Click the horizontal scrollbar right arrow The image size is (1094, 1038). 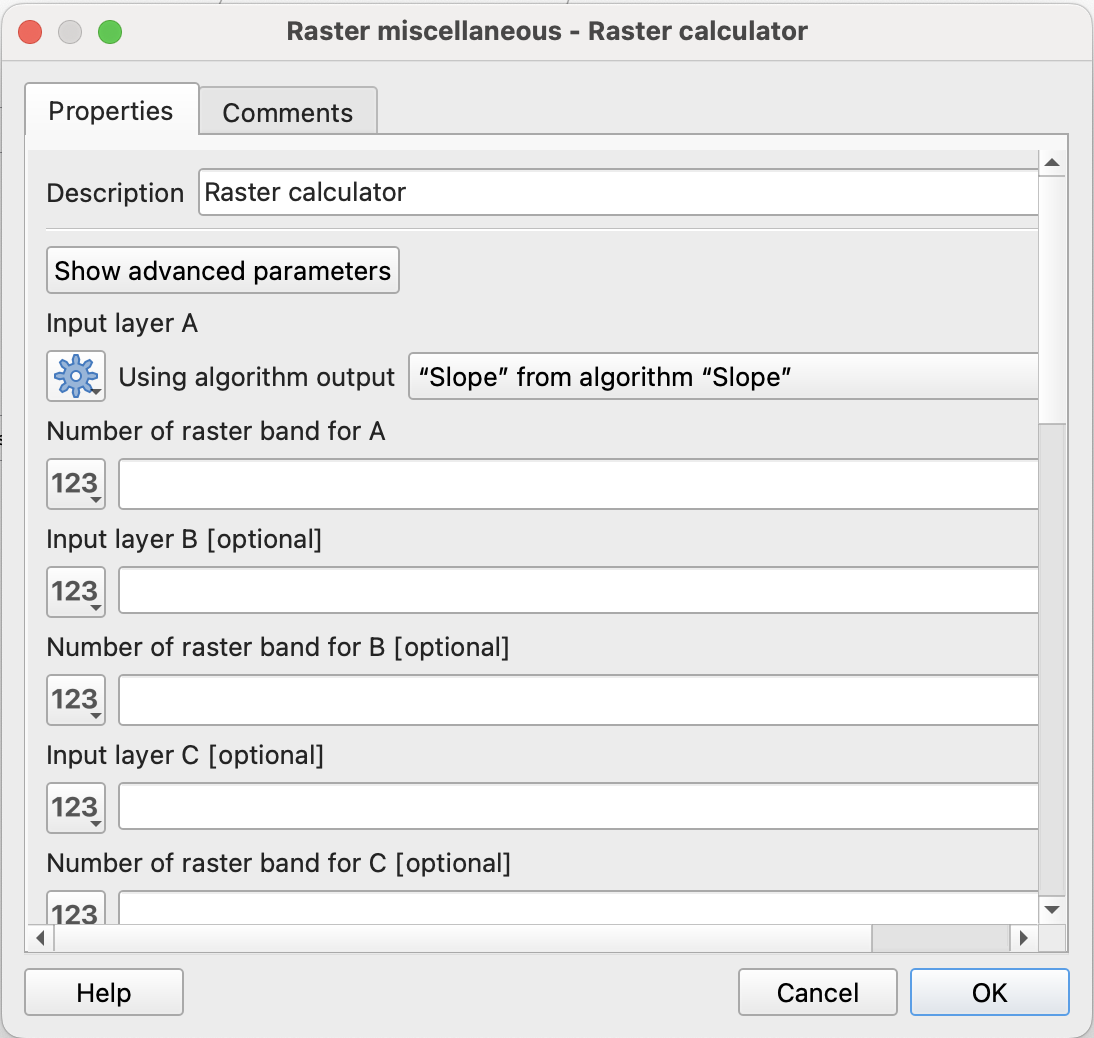pyautogui.click(x=1022, y=938)
